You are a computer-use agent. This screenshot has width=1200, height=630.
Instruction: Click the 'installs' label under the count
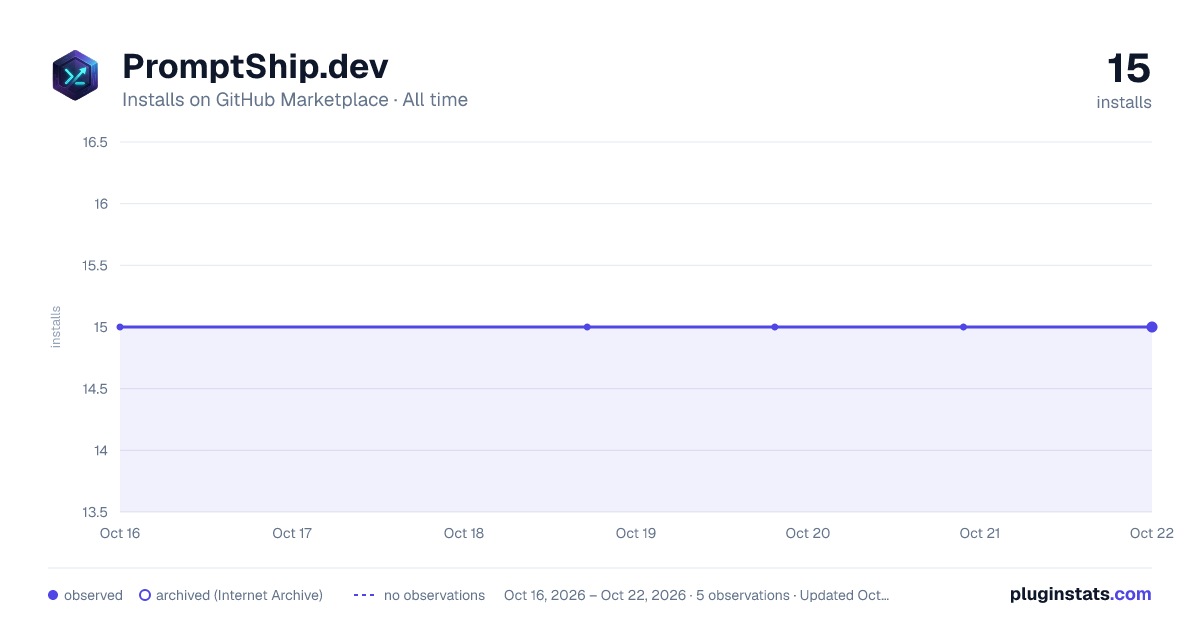pyautogui.click(x=1124, y=102)
